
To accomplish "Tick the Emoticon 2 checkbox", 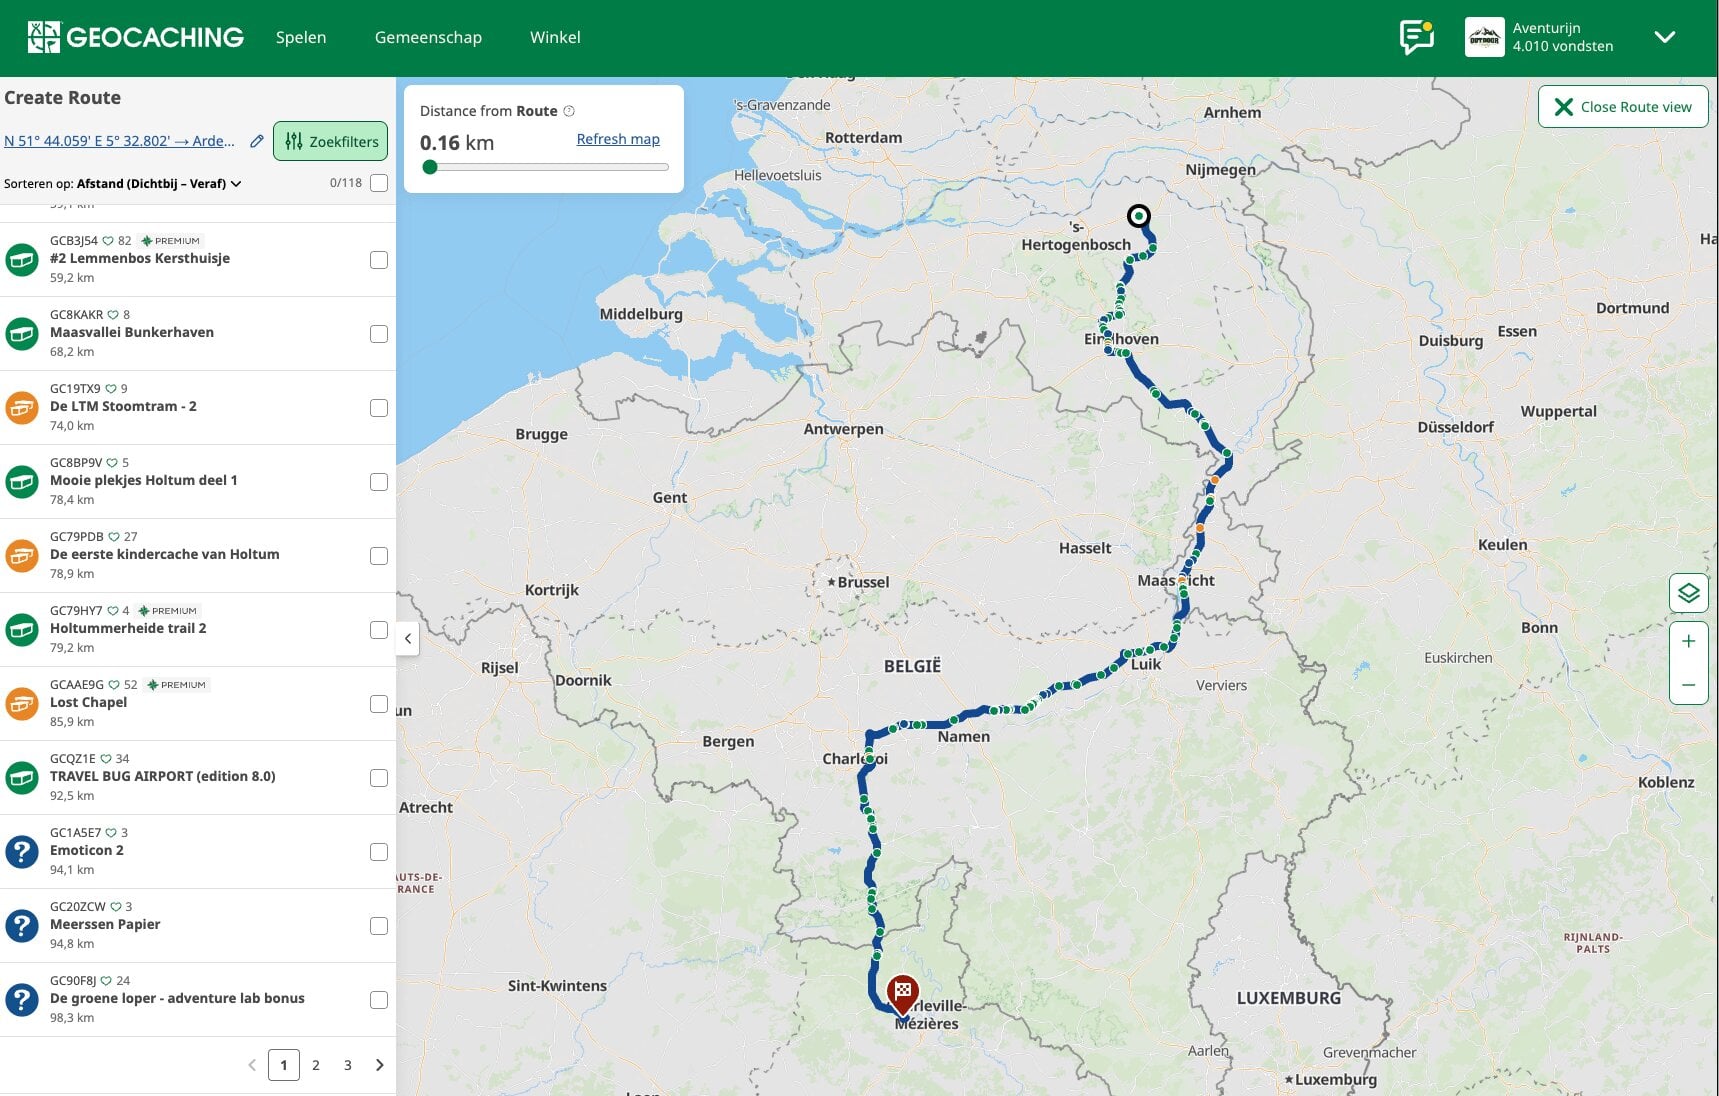I will (379, 852).
